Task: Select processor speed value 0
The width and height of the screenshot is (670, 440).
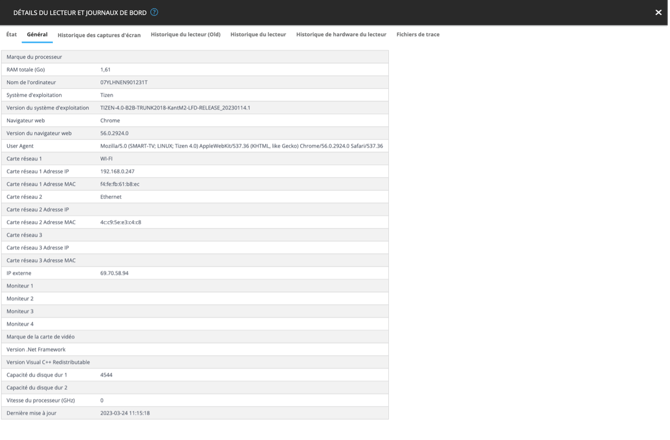Action: coord(102,400)
